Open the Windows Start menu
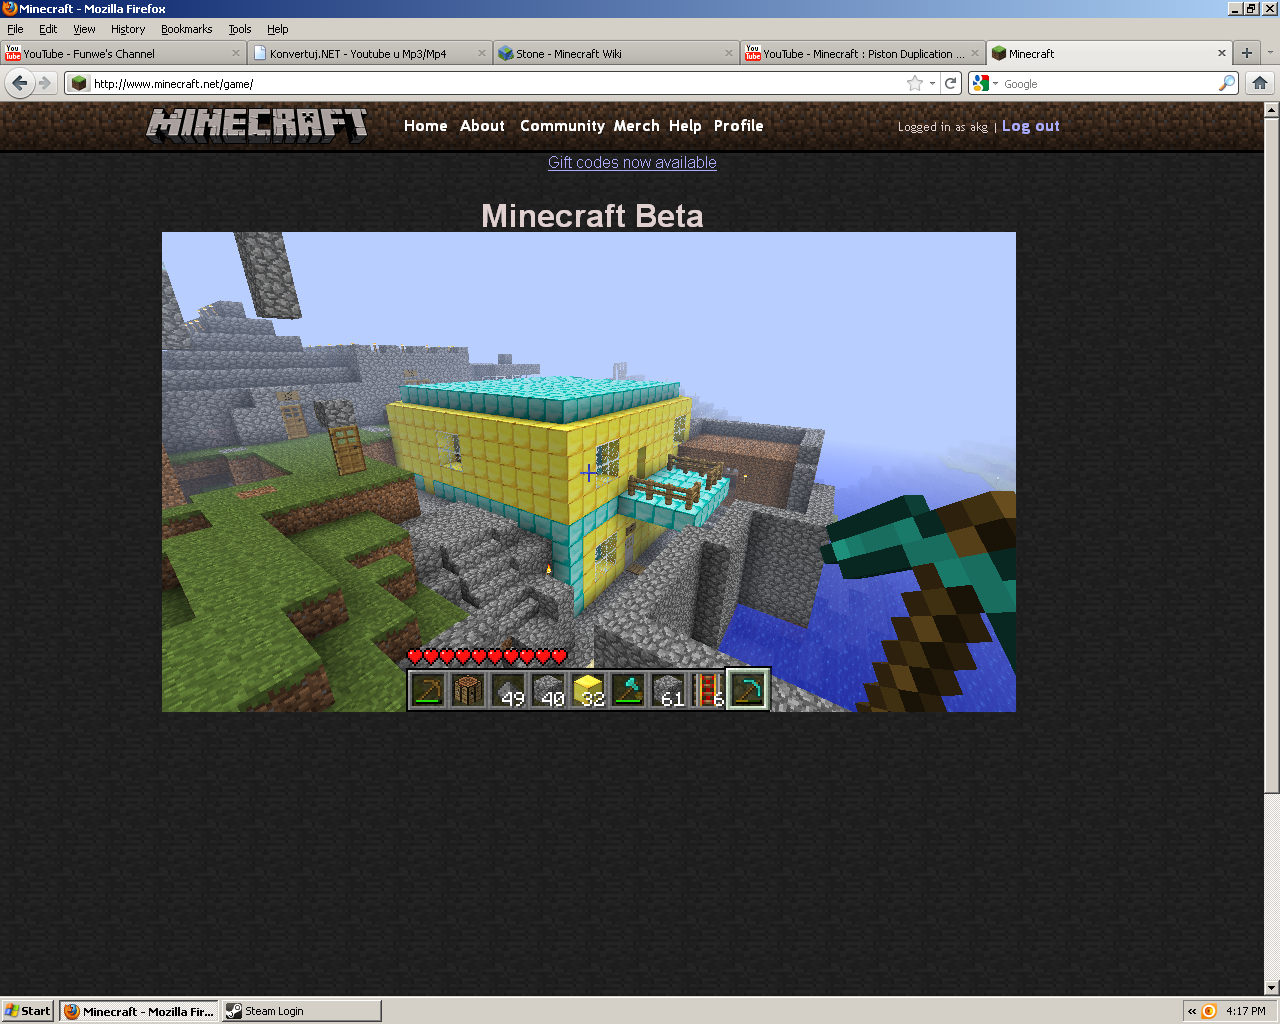1280x1024 pixels. click(28, 1011)
